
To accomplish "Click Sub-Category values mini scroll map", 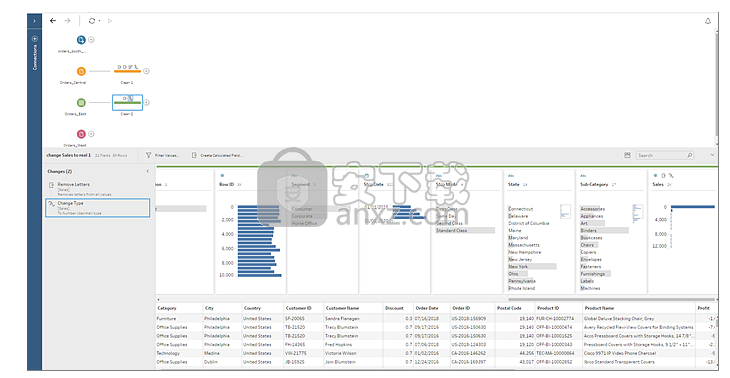I will pyautogui.click(x=638, y=213).
